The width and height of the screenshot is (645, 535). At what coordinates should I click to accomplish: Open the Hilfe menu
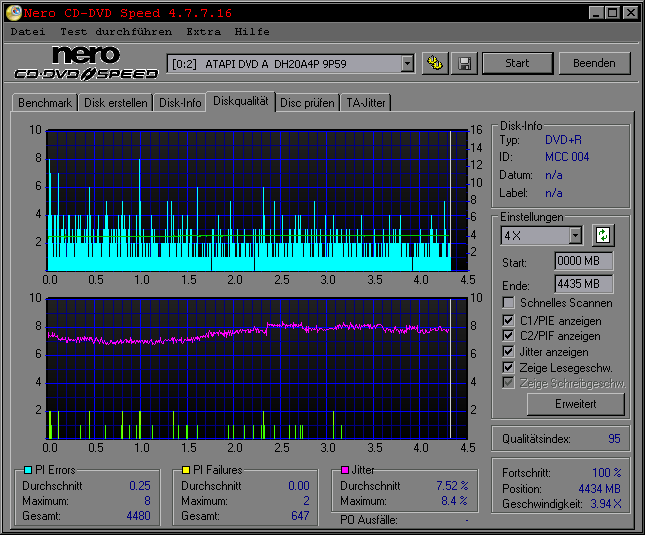pyautogui.click(x=252, y=32)
